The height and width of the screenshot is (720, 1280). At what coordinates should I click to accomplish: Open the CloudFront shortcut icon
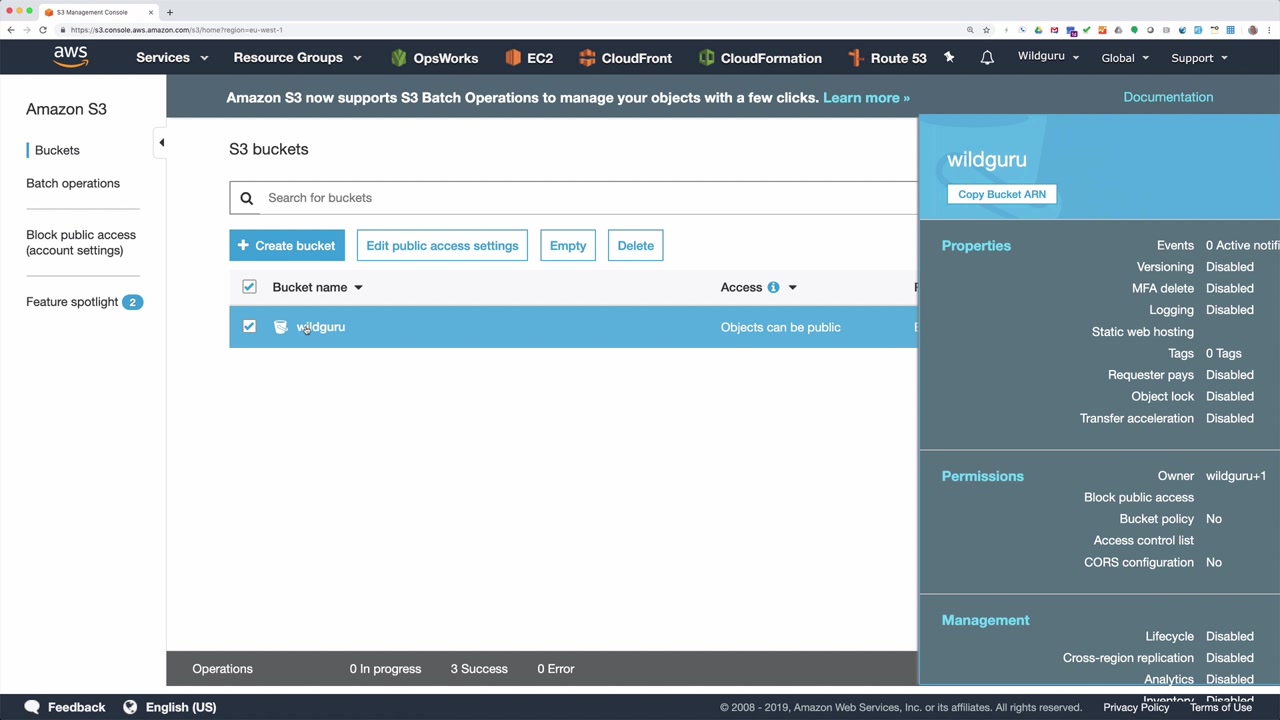pos(587,58)
